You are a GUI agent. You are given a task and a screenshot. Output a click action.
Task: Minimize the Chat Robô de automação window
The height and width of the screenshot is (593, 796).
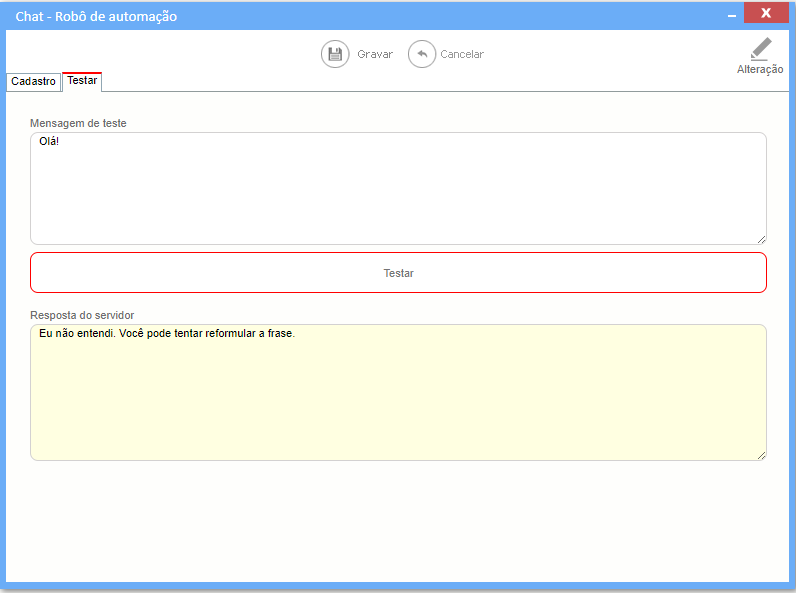pos(732,16)
